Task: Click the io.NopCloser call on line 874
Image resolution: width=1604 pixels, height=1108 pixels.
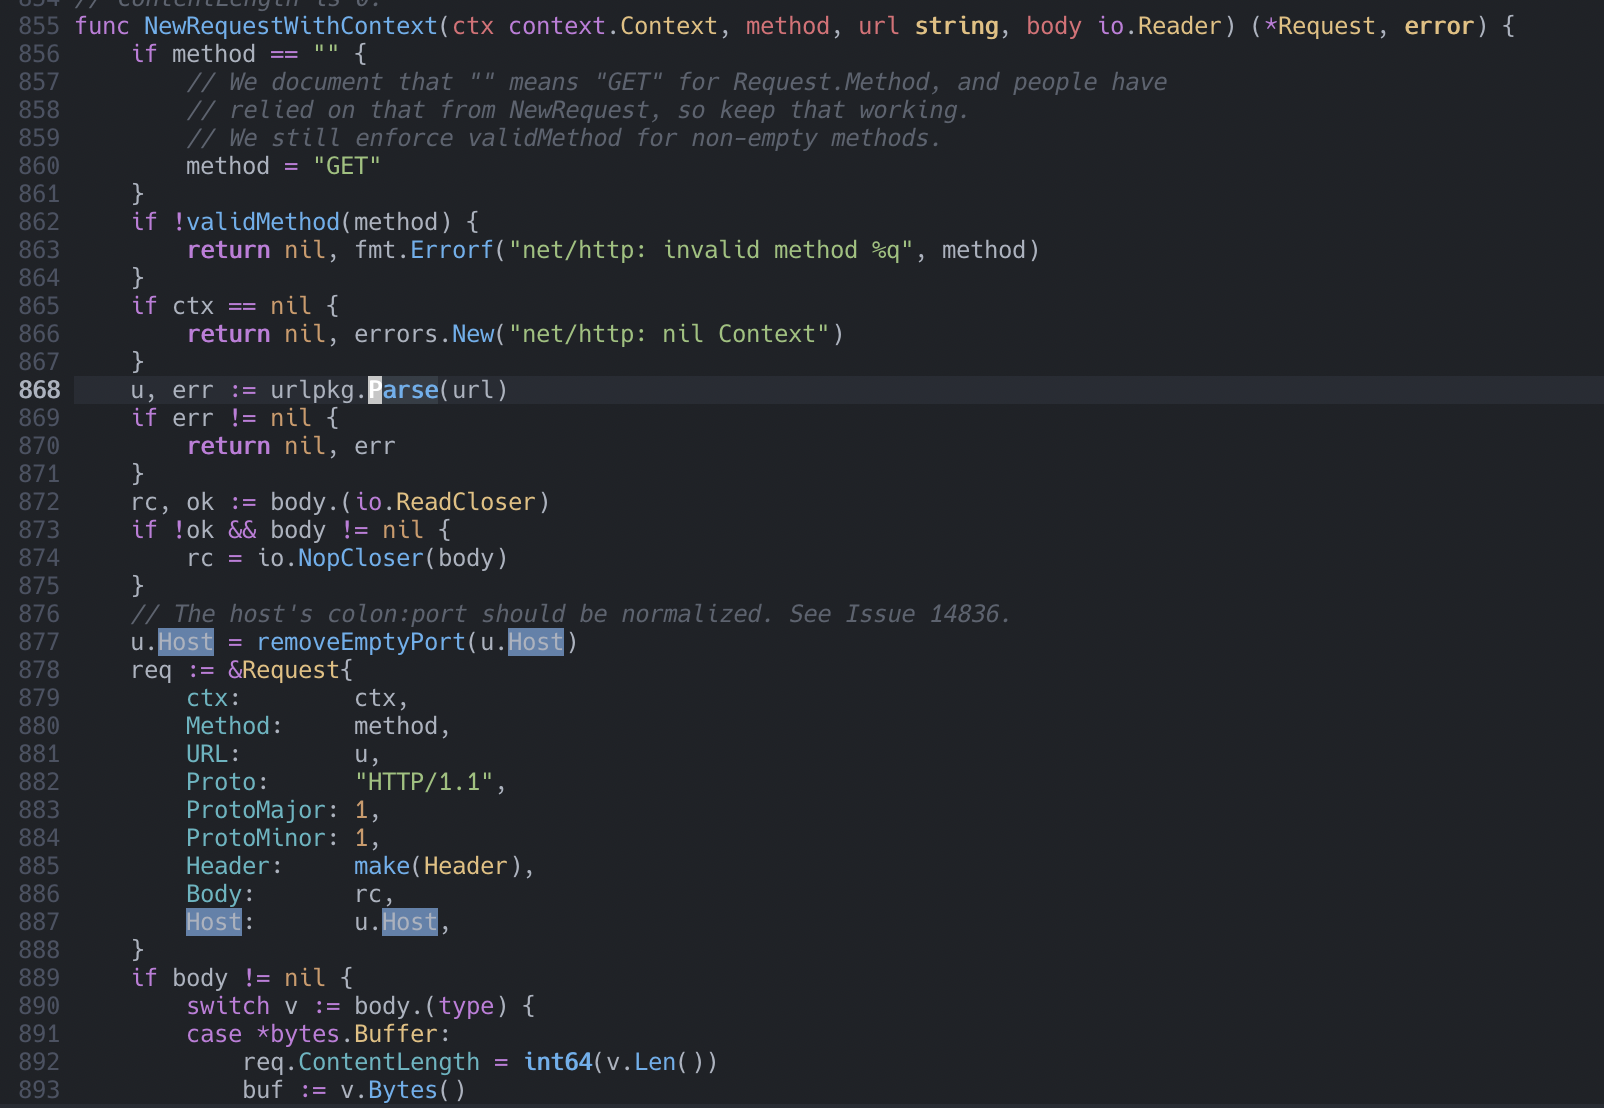Action: click(359, 557)
